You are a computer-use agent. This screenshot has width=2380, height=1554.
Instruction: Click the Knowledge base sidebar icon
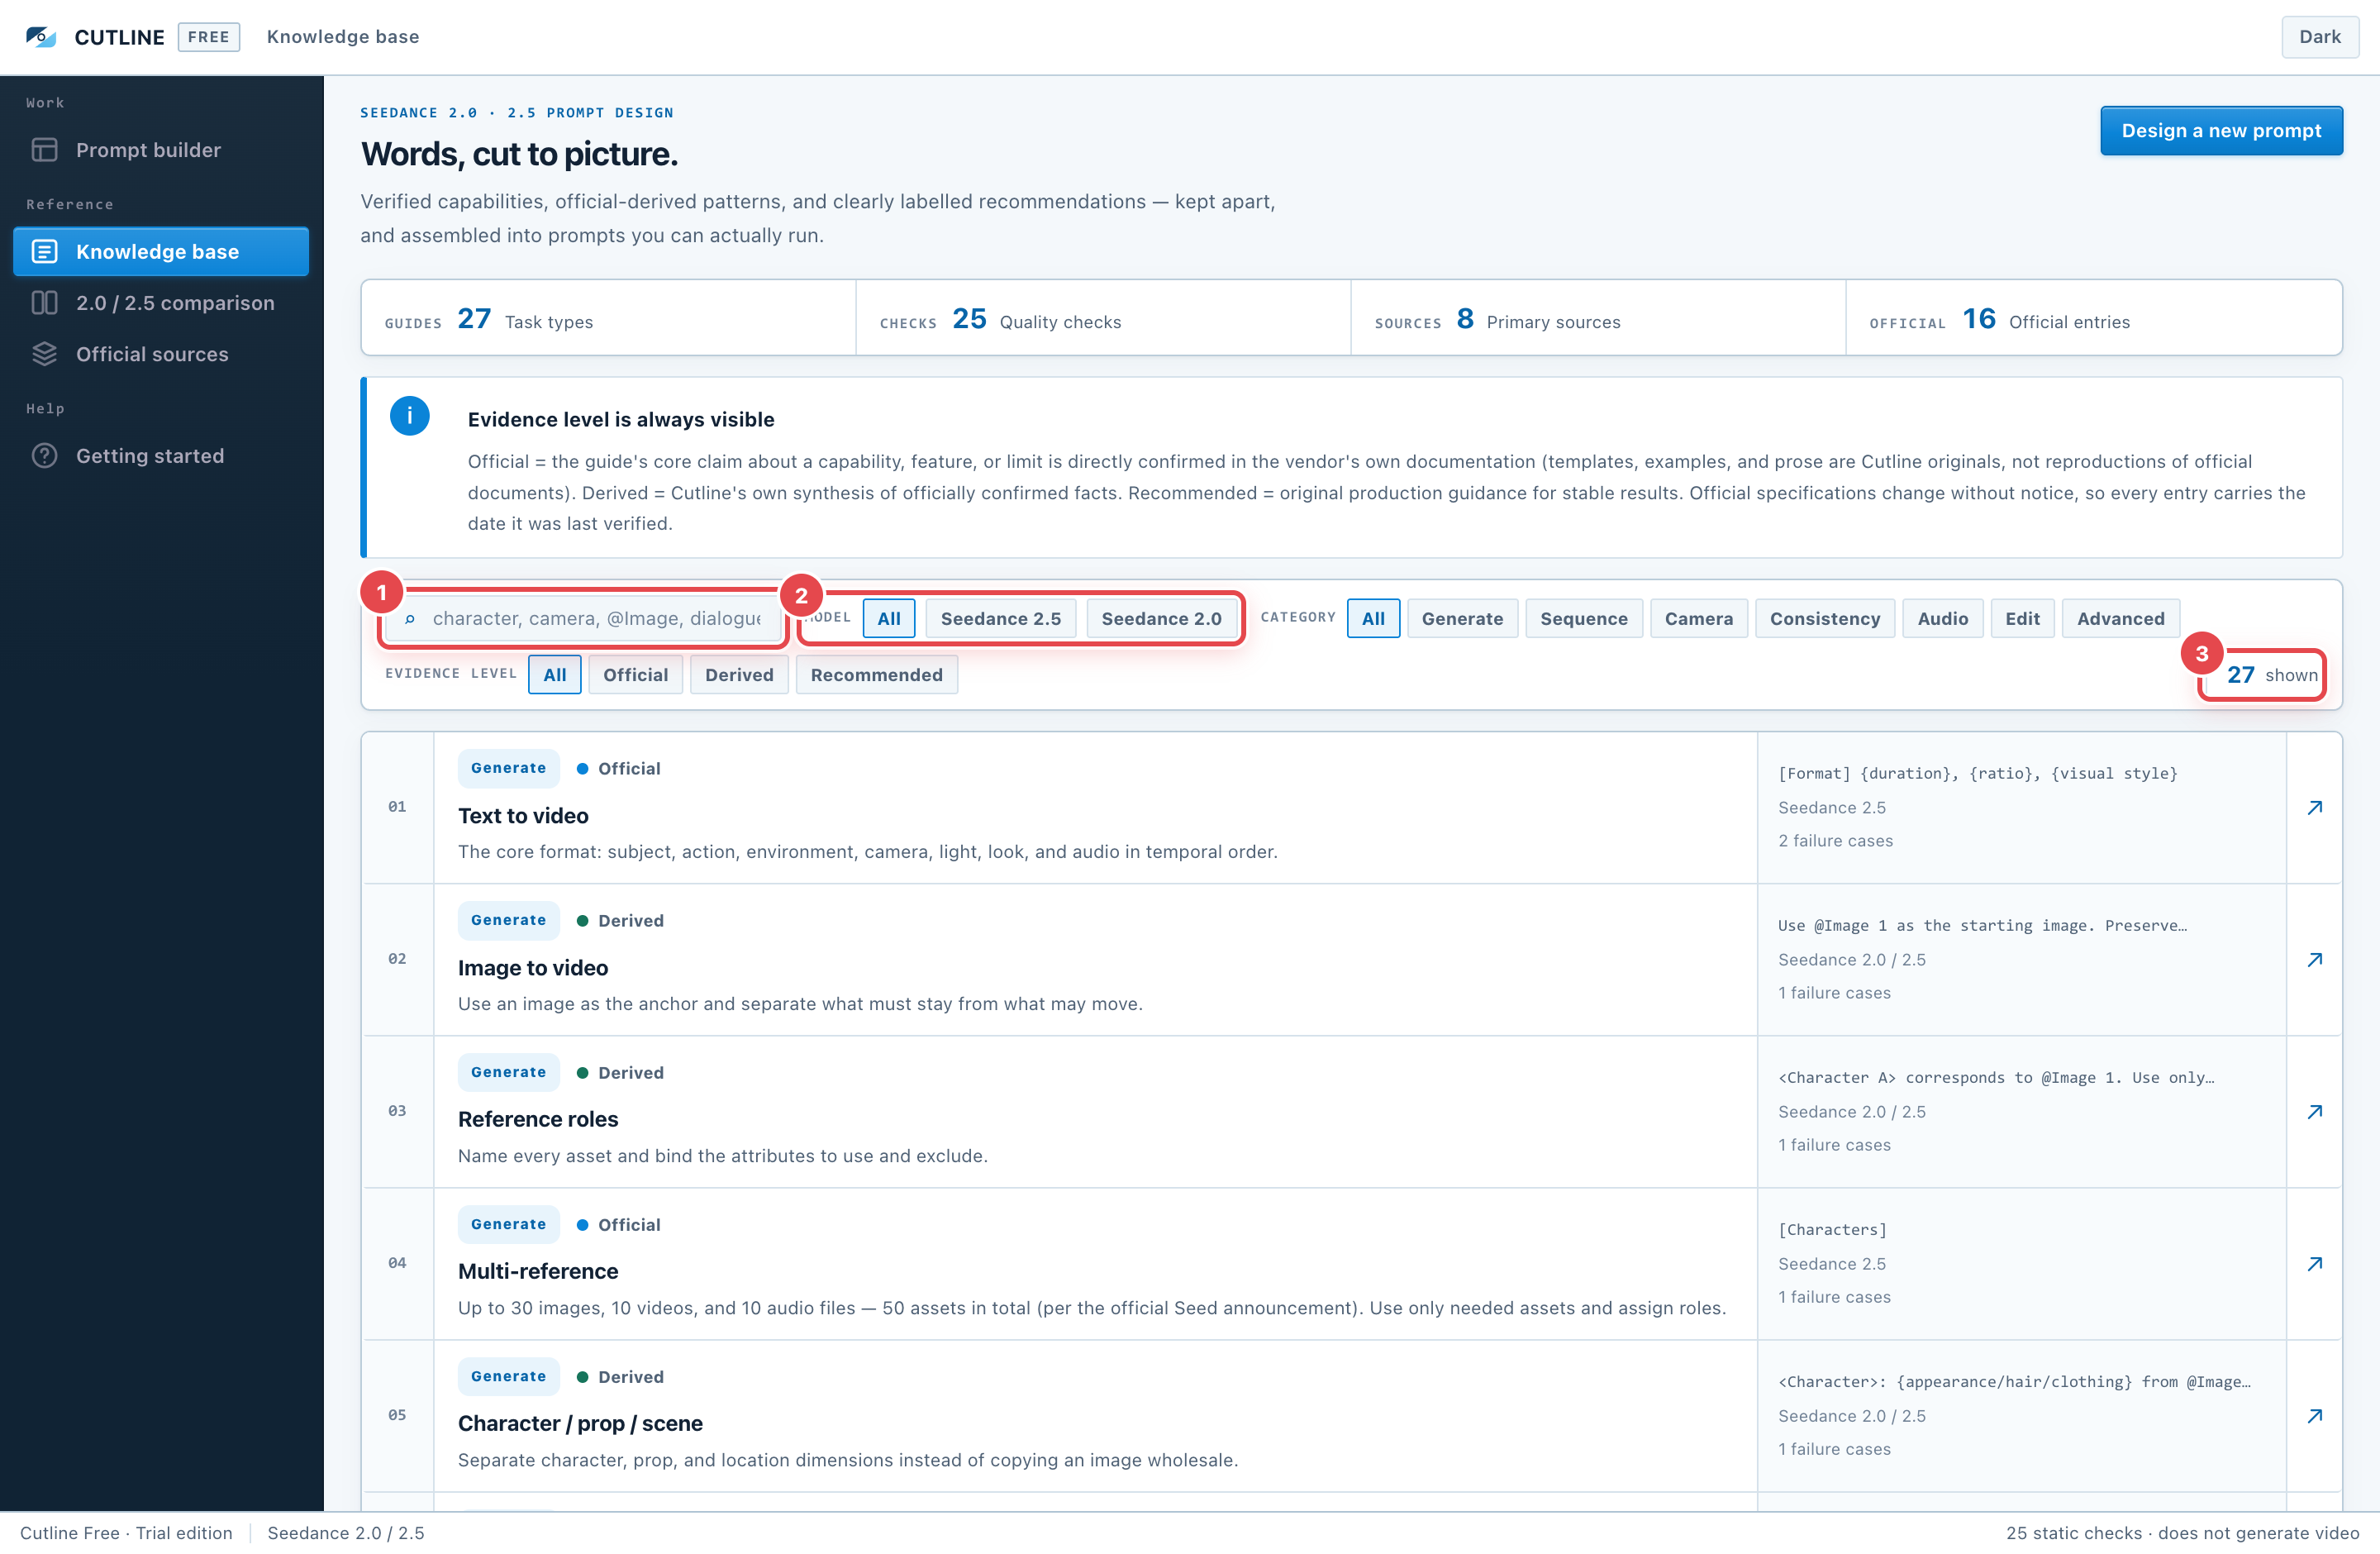click(44, 251)
